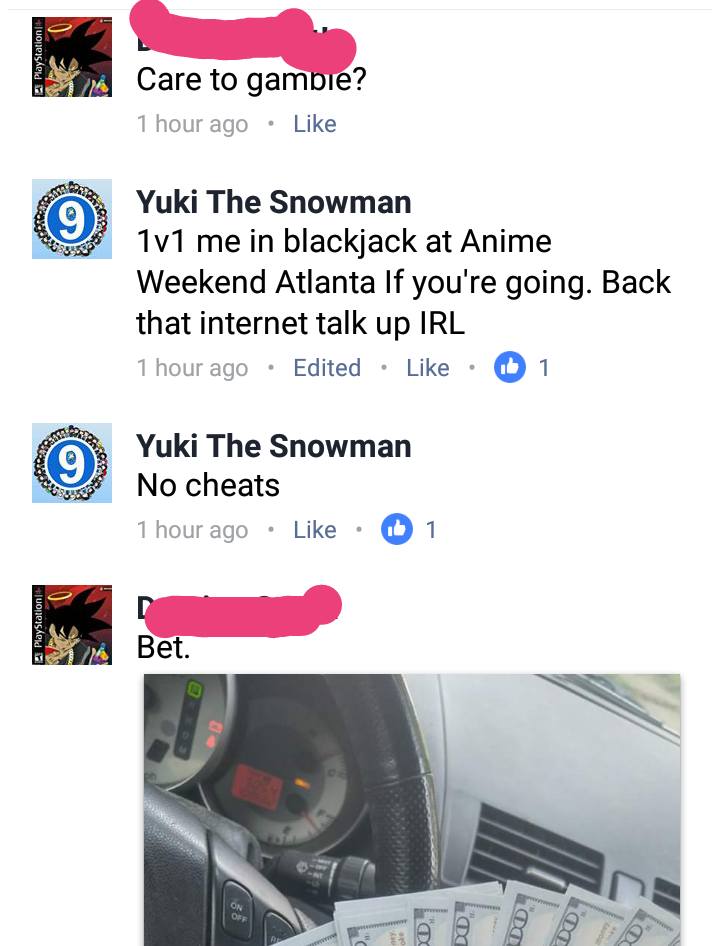
Task: View the like count on the blackjack comment
Action: coord(544,367)
